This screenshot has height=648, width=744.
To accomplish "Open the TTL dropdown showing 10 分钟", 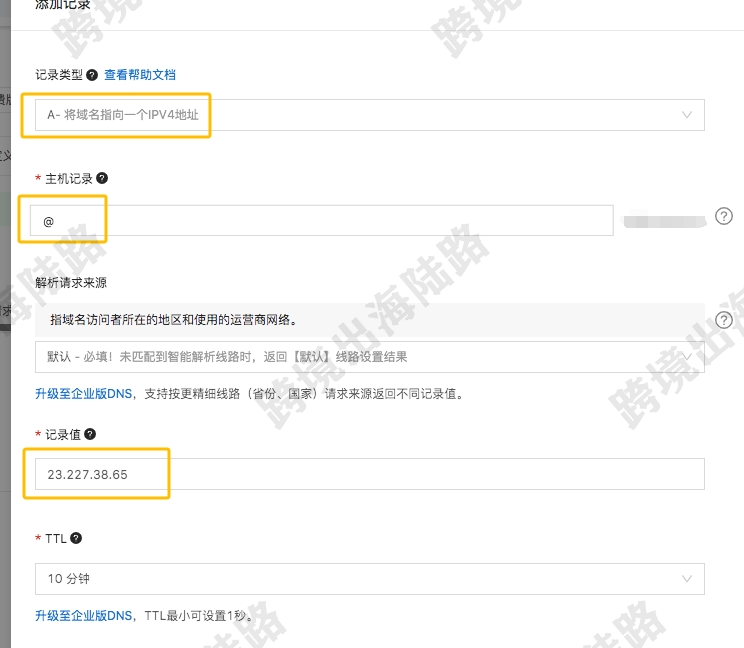I will pos(370,579).
